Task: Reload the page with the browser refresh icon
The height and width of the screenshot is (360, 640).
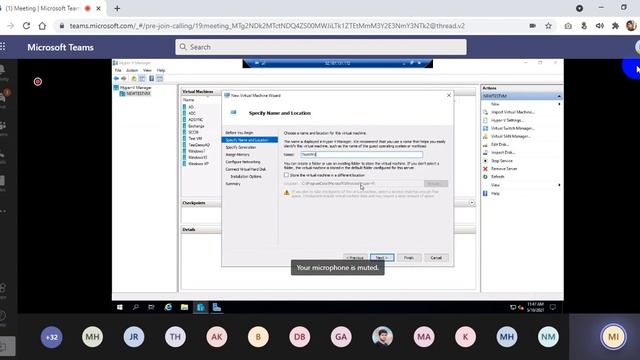Action: point(27,26)
